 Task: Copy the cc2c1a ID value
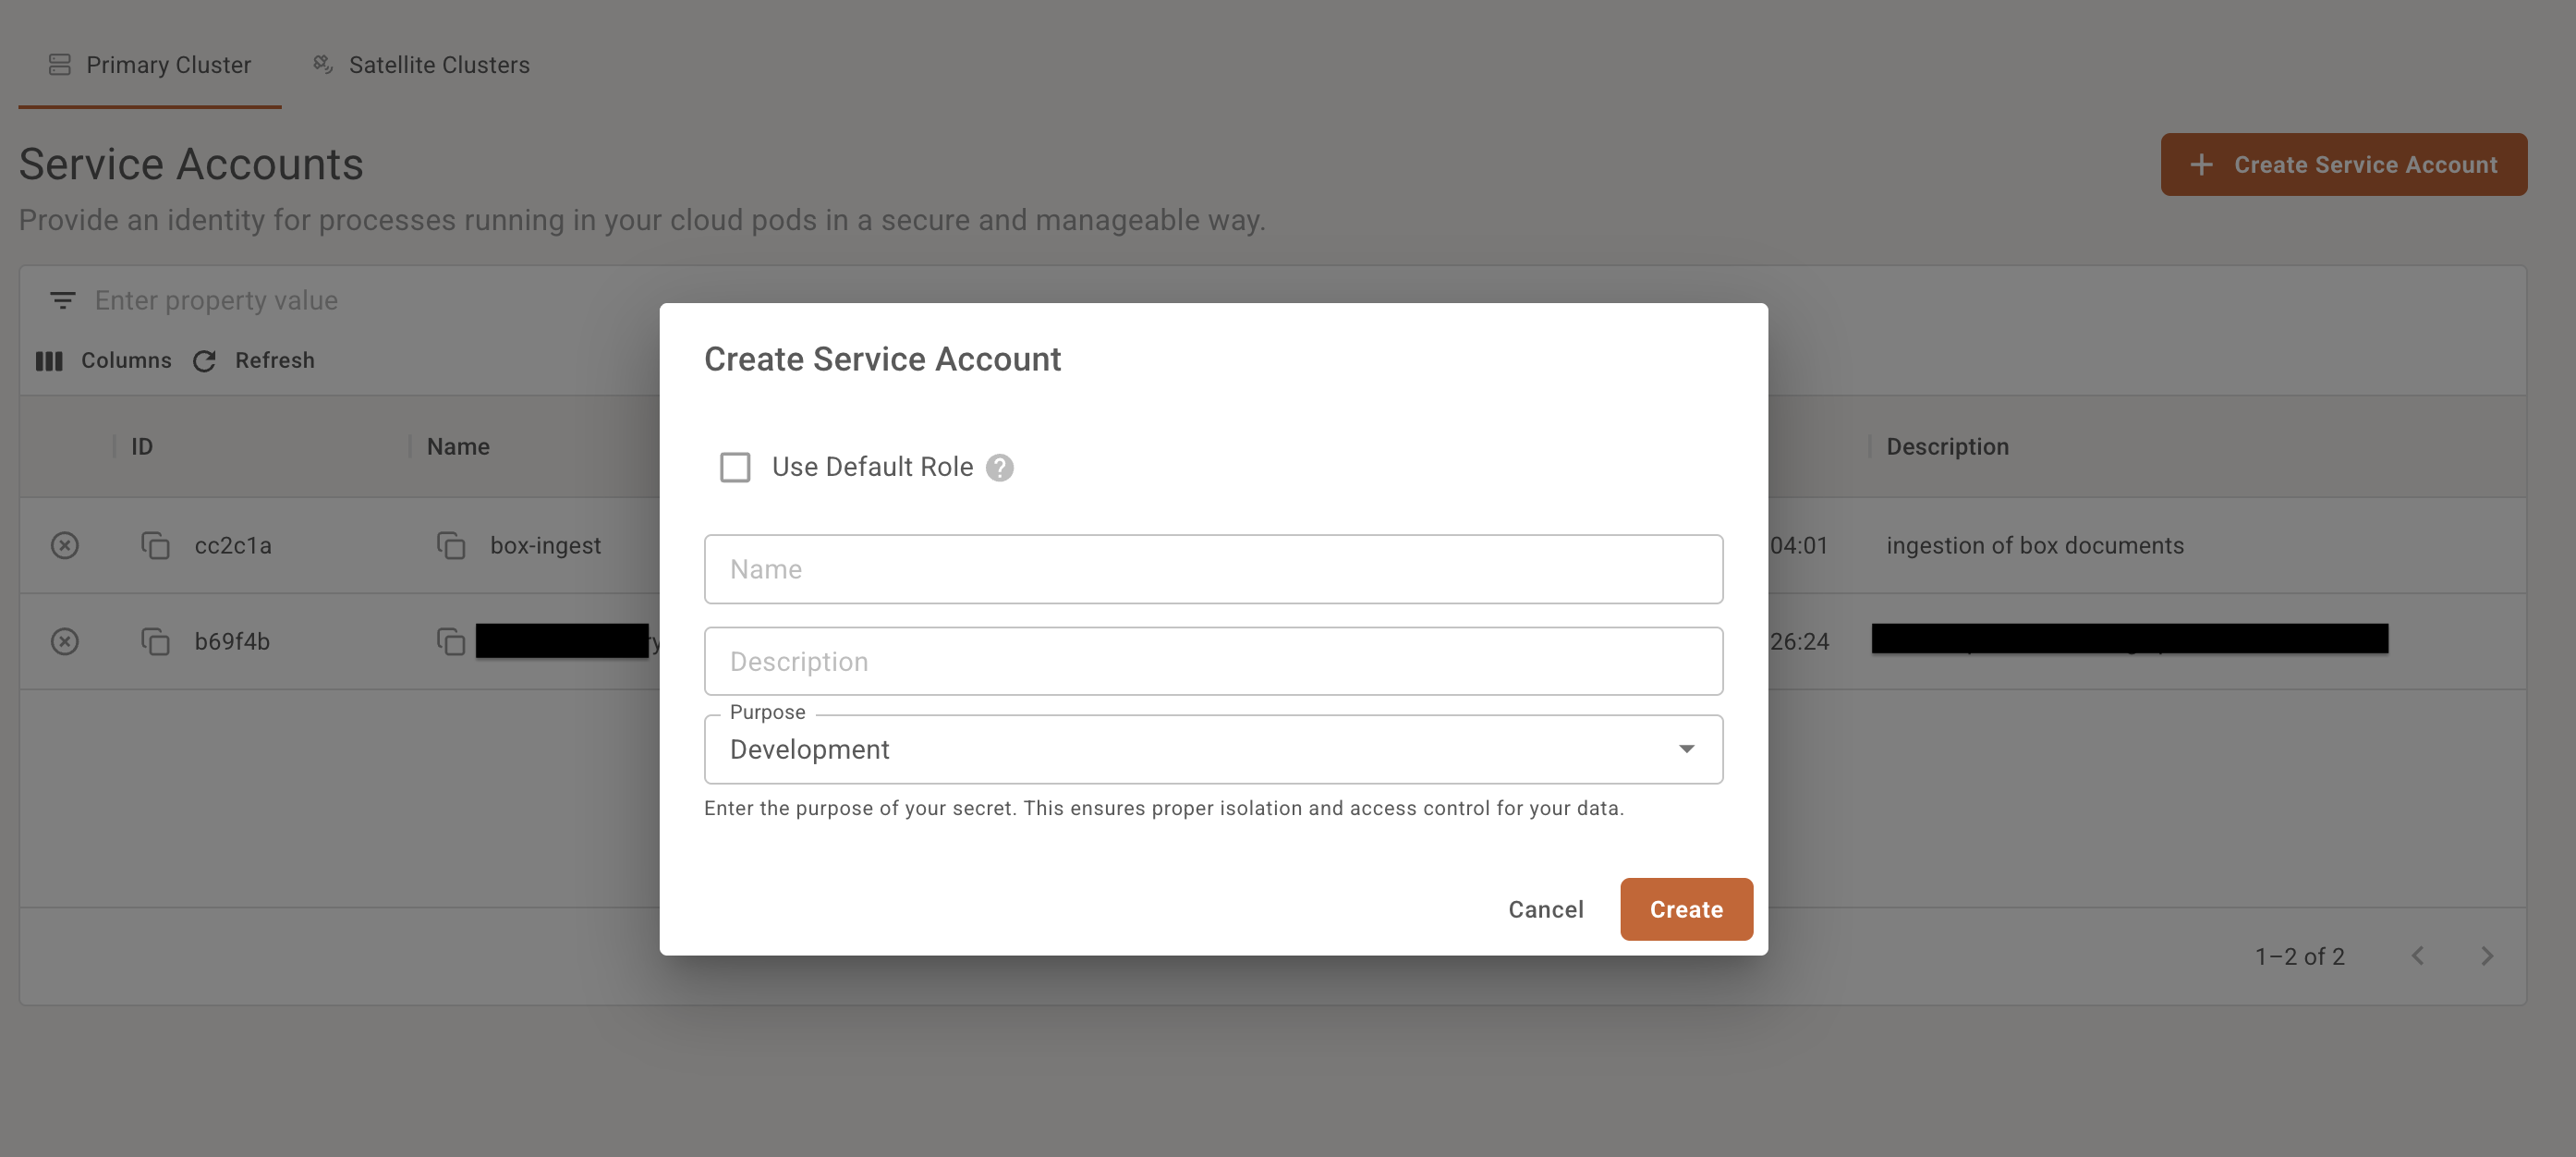(x=155, y=545)
